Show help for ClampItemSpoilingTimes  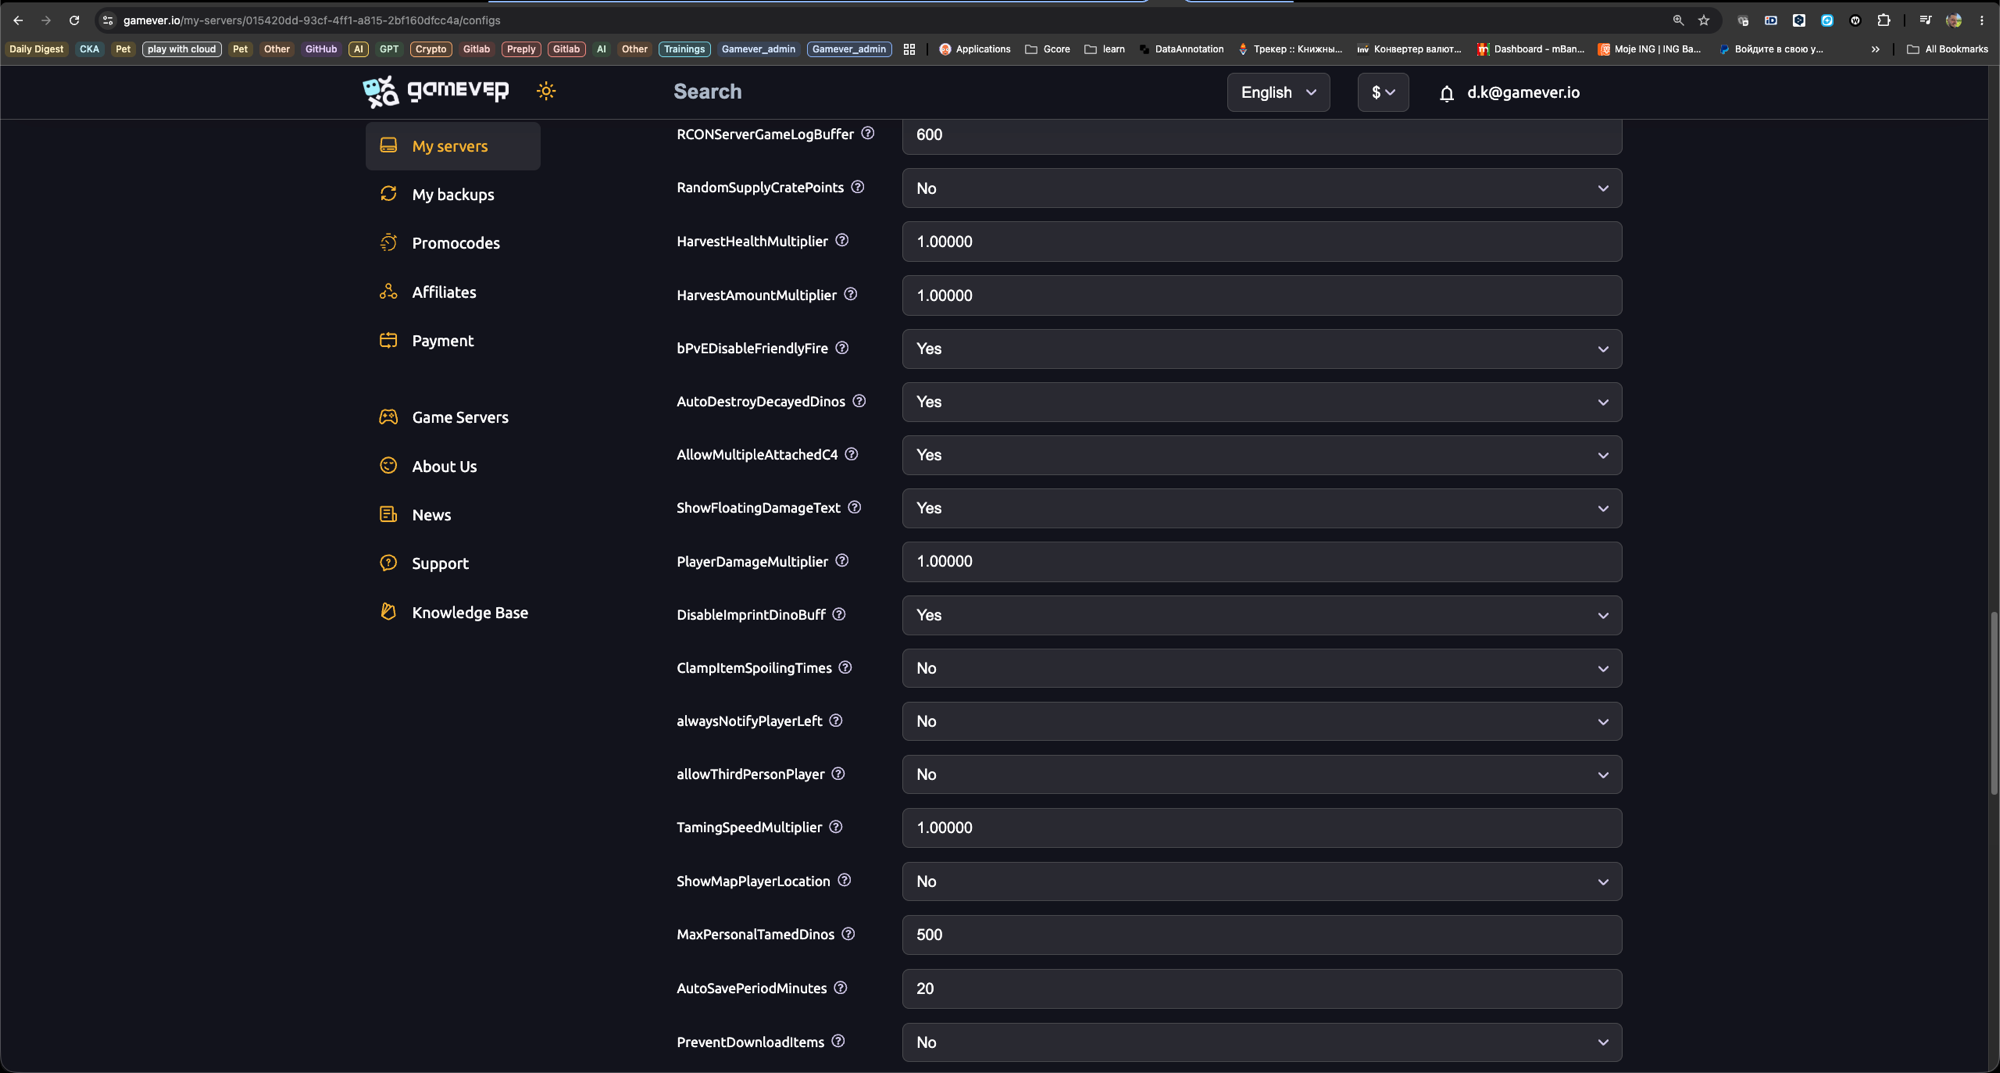pyautogui.click(x=845, y=667)
